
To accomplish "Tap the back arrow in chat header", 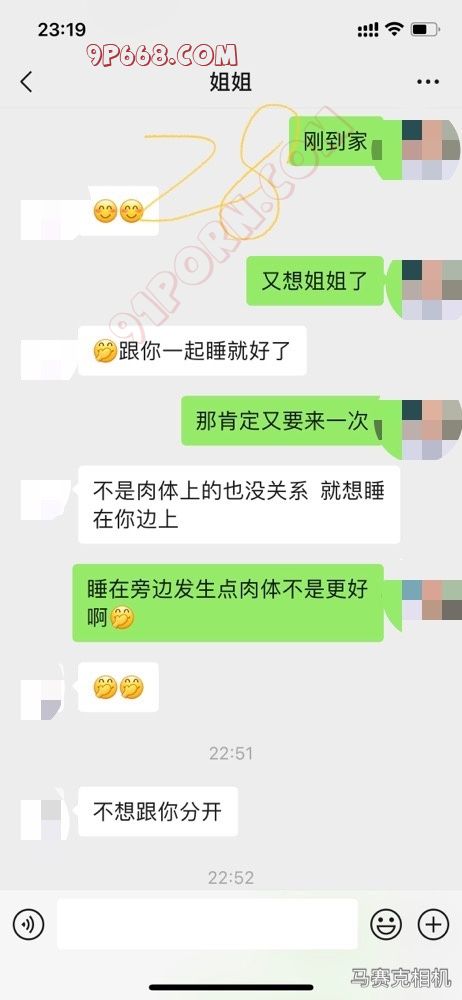I will coord(26,82).
